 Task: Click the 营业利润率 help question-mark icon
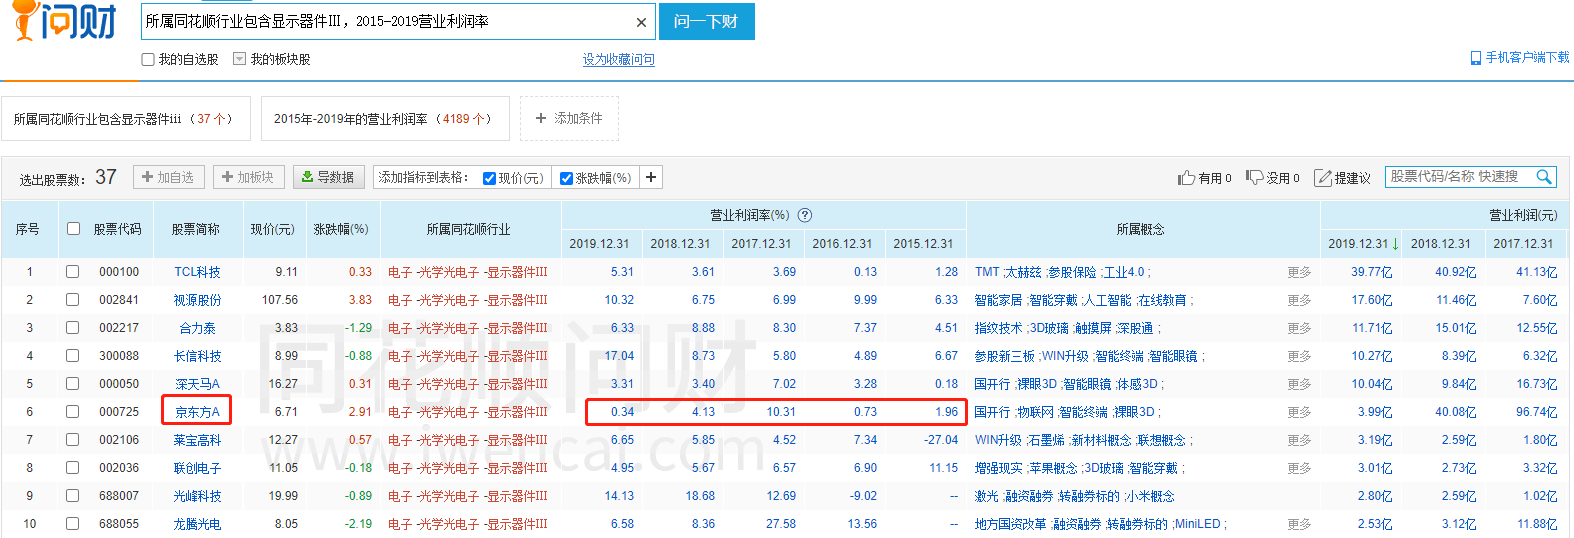(805, 215)
